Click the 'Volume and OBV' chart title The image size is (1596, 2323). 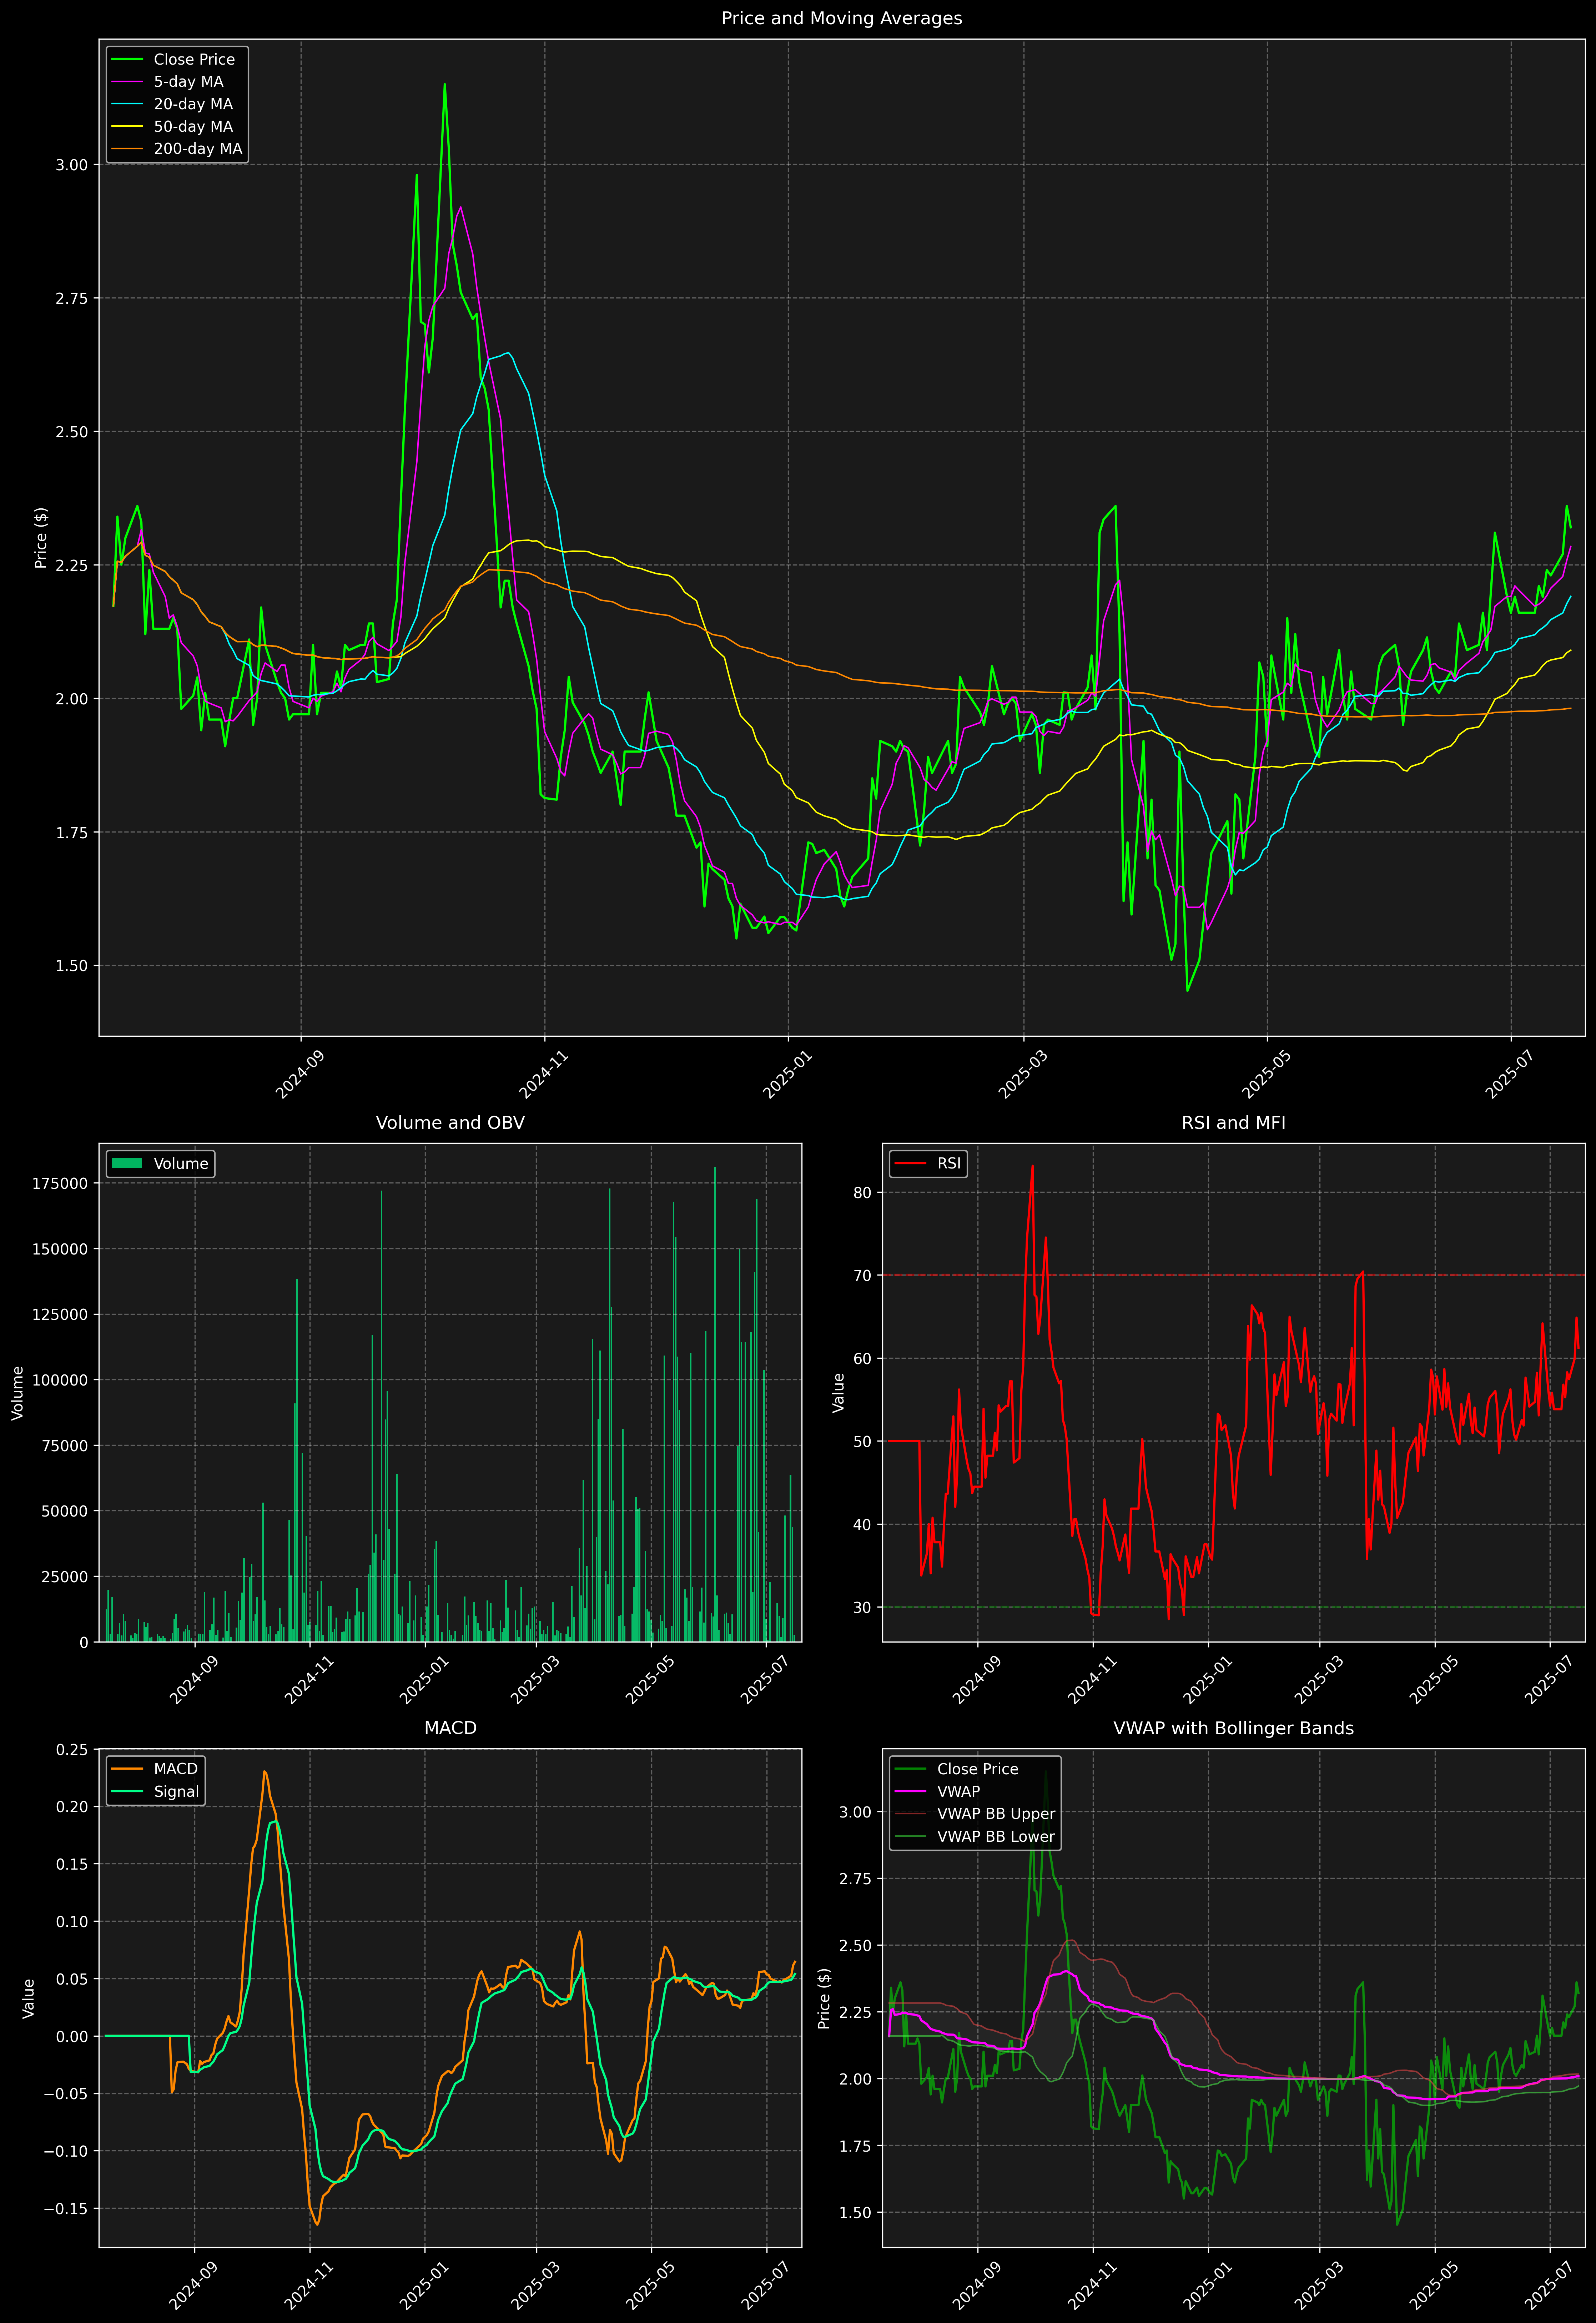pyautogui.click(x=450, y=1123)
